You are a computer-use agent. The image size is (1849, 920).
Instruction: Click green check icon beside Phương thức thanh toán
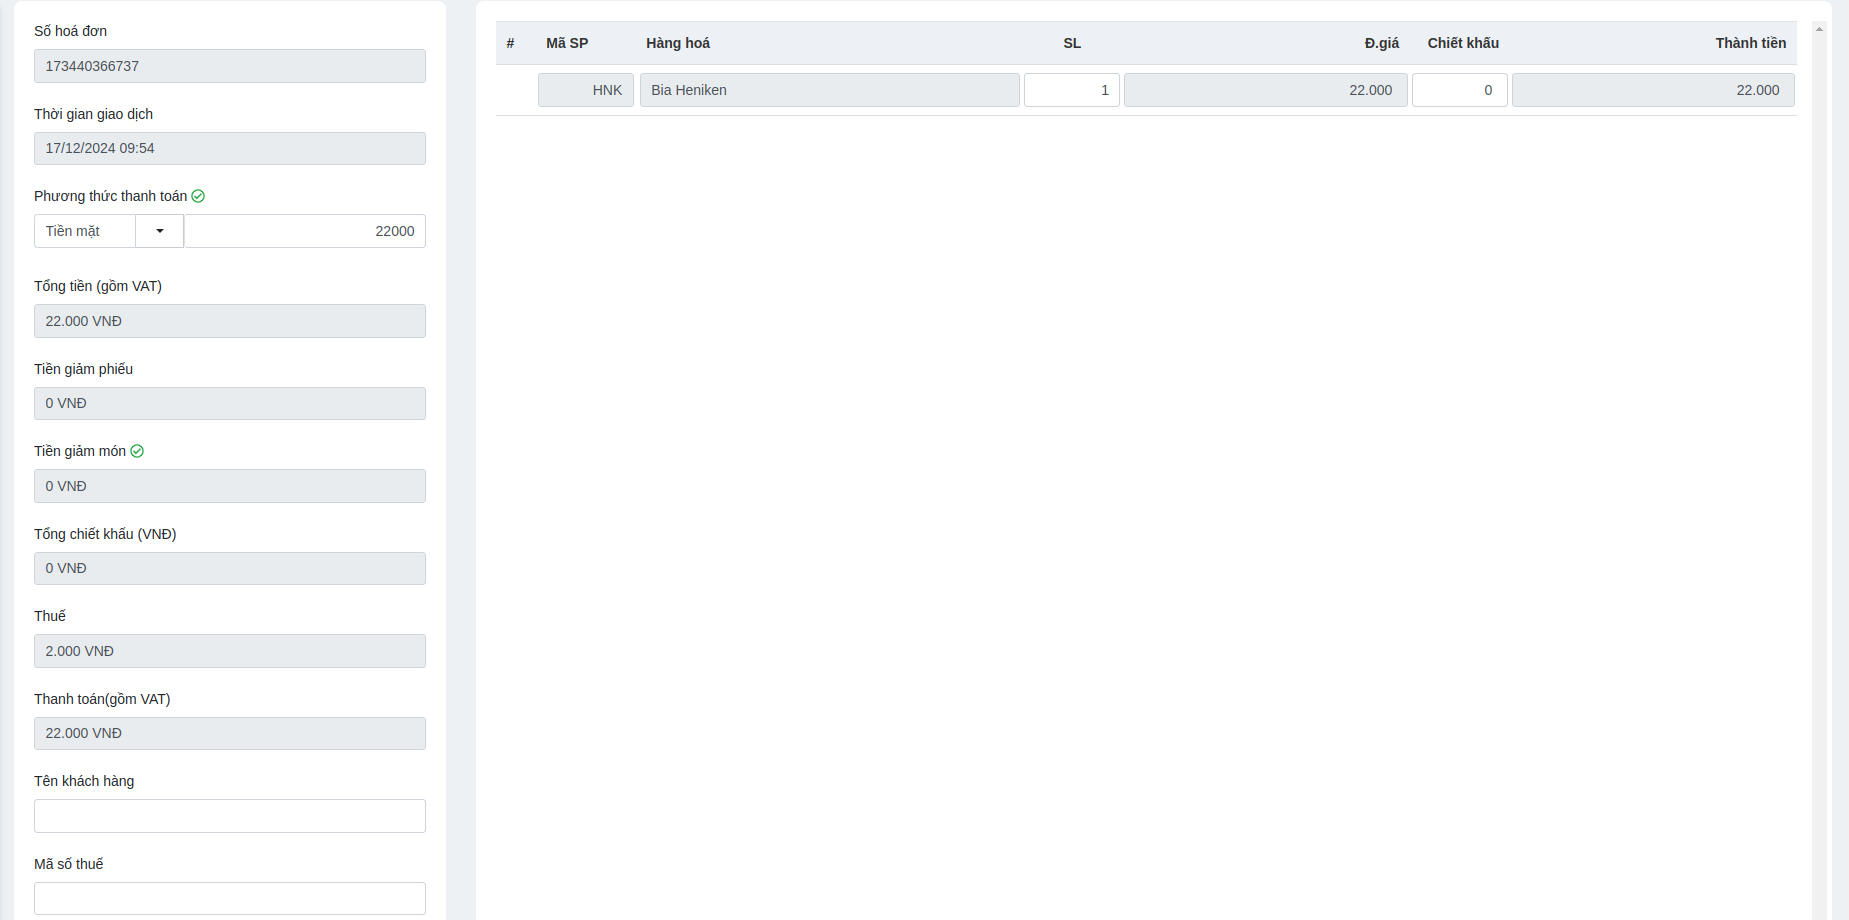(x=198, y=196)
